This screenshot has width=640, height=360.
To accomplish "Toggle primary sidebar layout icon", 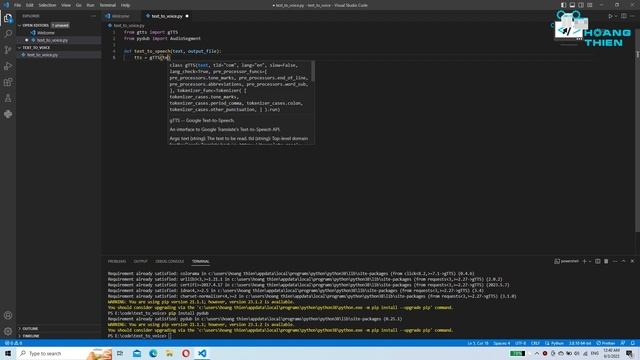I will pyautogui.click(x=563, y=5).
